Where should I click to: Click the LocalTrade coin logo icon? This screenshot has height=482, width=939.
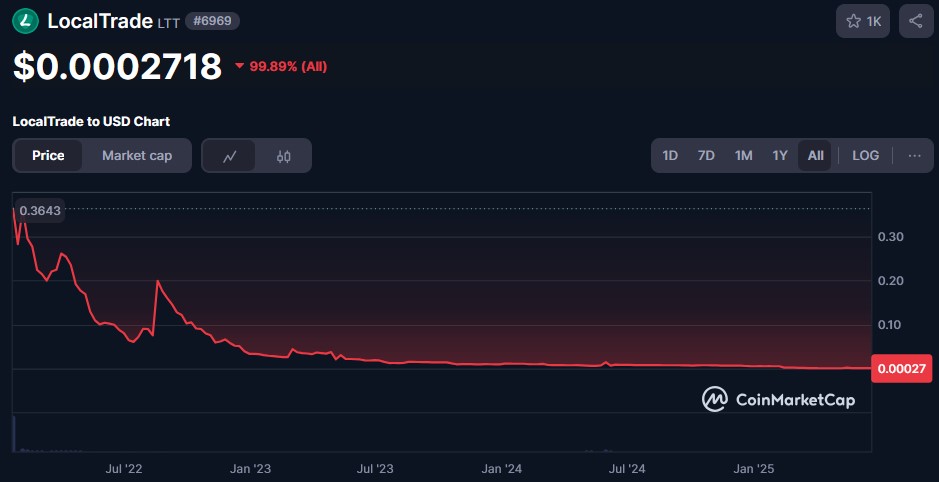click(25, 21)
